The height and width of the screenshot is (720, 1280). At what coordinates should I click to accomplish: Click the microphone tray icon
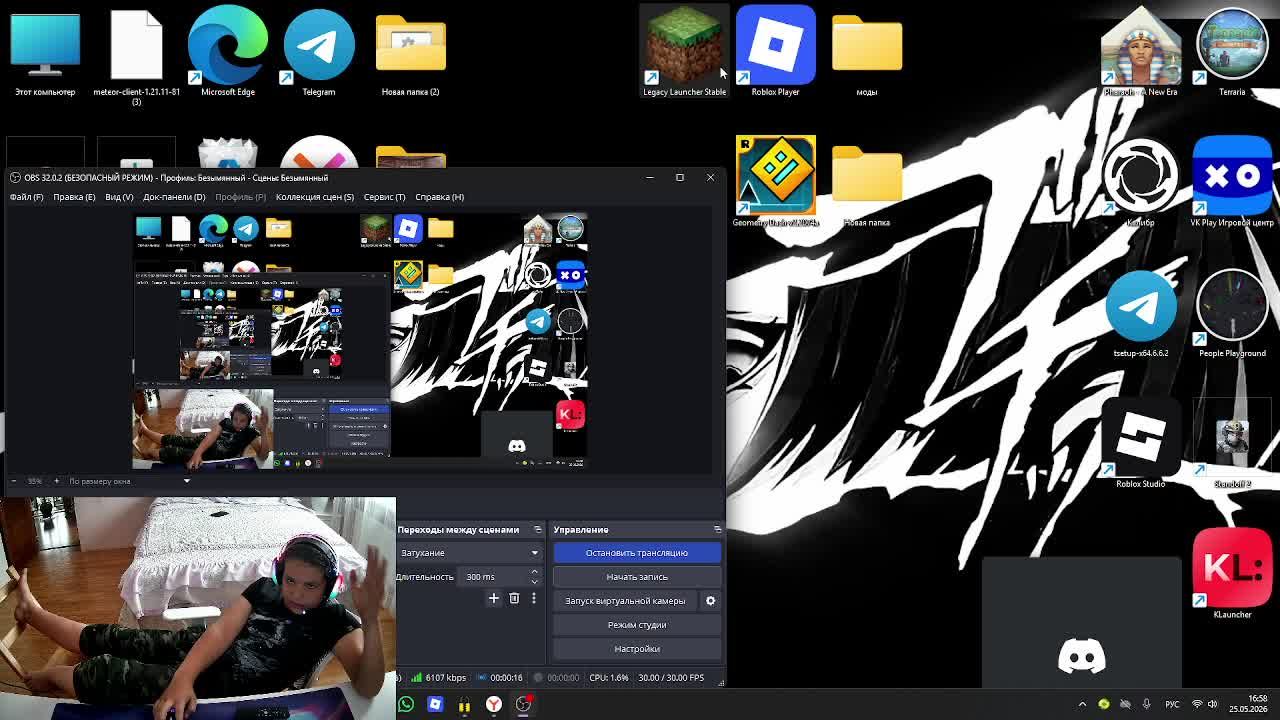(1146, 704)
